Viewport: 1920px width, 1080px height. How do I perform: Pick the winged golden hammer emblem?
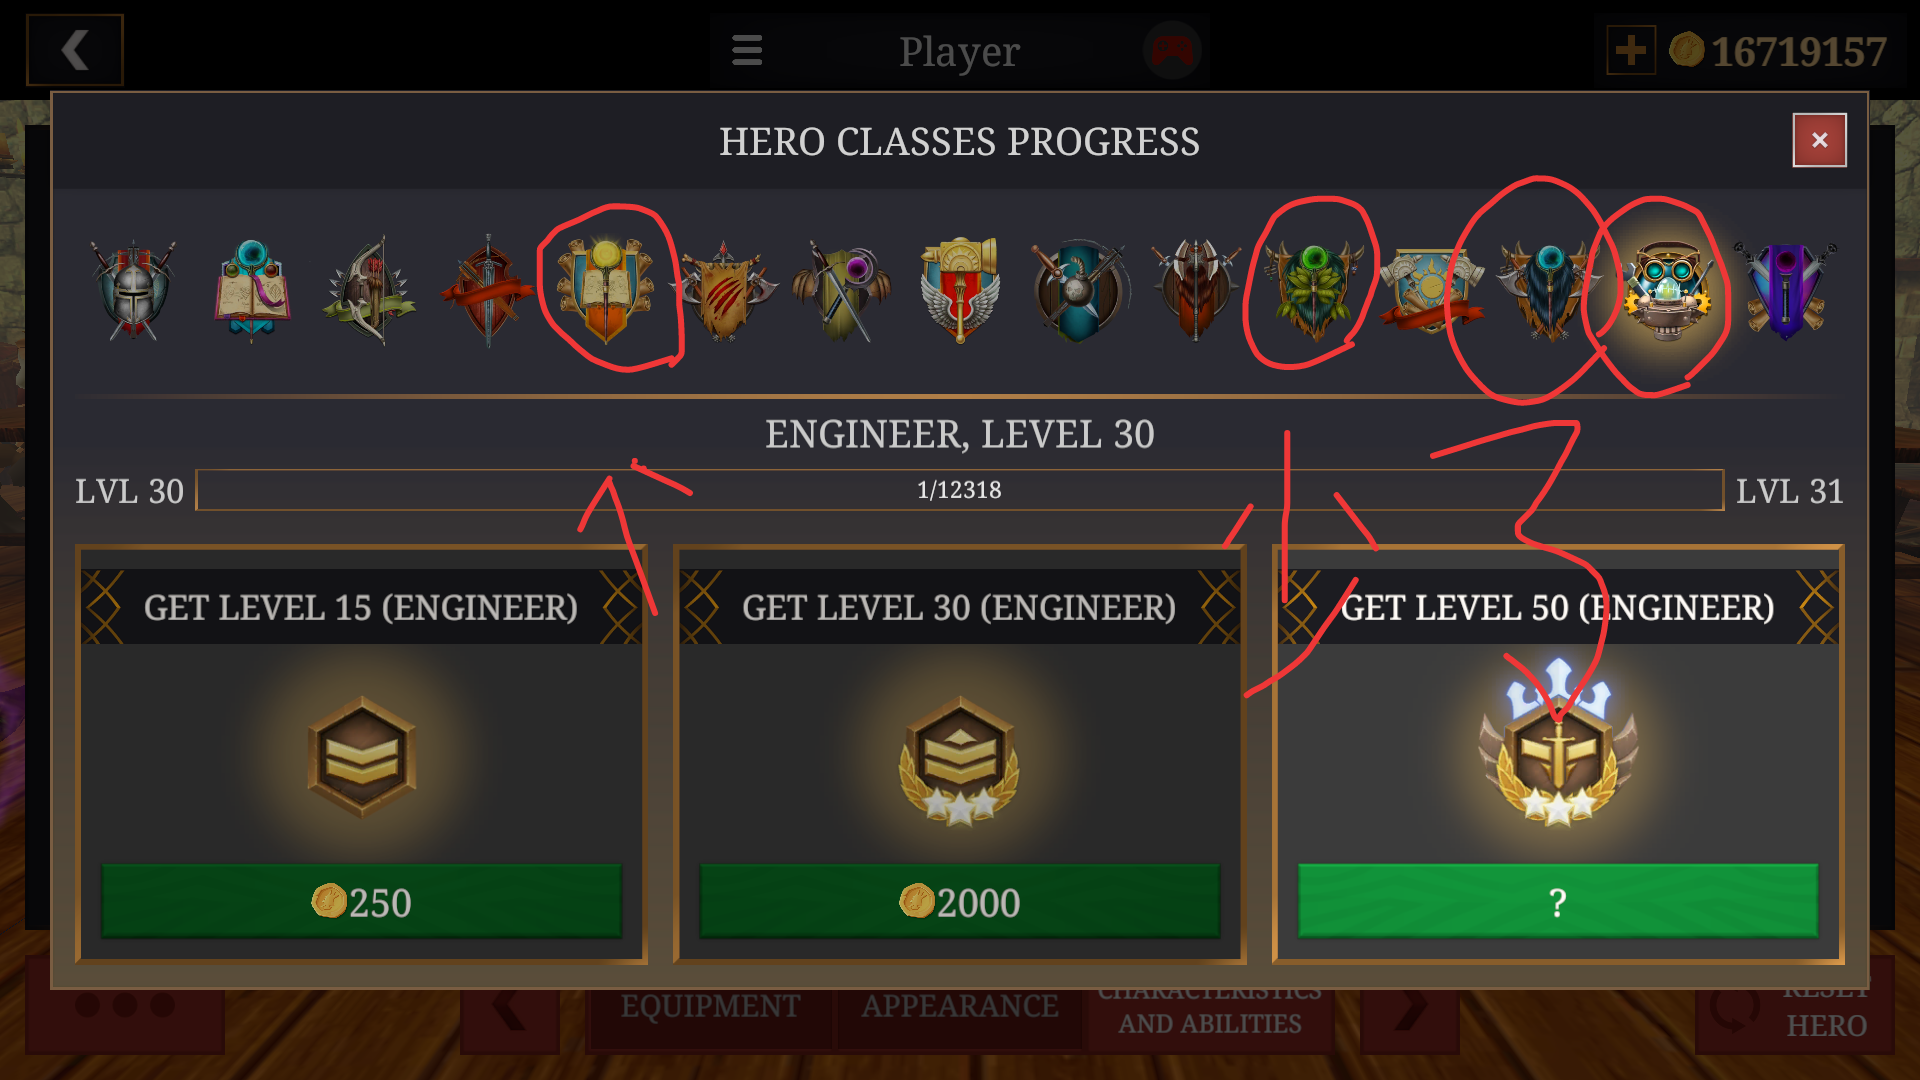coord(960,291)
